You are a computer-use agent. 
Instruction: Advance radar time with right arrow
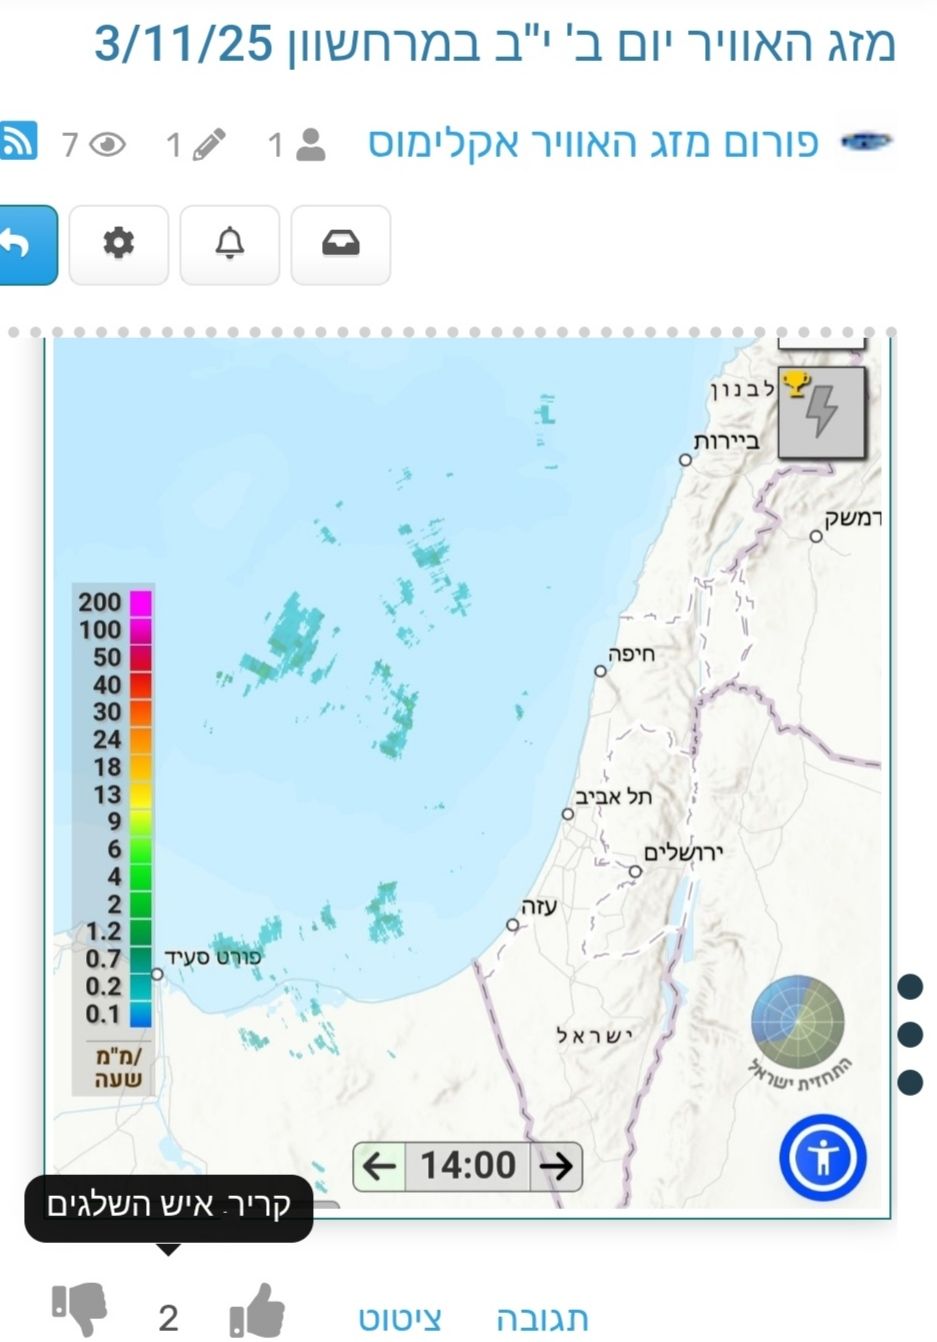click(555, 1166)
